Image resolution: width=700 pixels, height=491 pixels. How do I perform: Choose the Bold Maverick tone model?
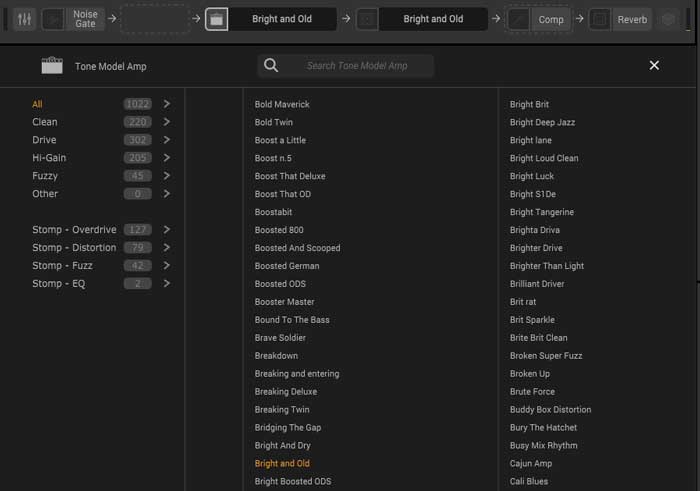[282, 104]
